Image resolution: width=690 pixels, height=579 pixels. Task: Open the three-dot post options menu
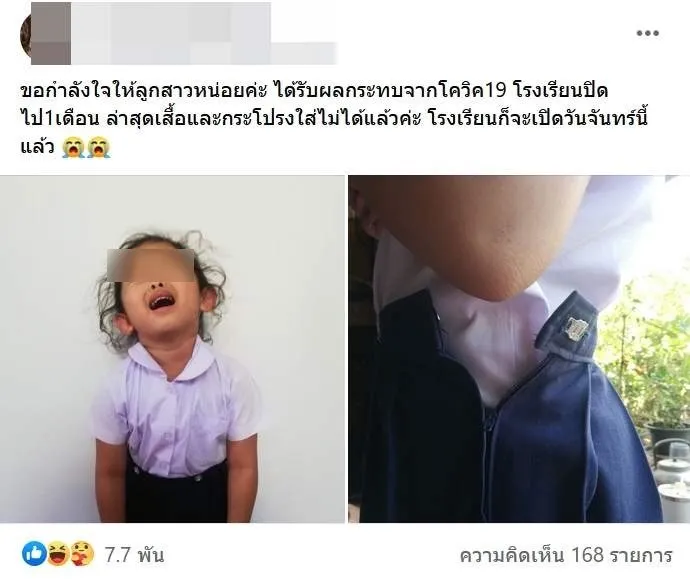pos(647,33)
